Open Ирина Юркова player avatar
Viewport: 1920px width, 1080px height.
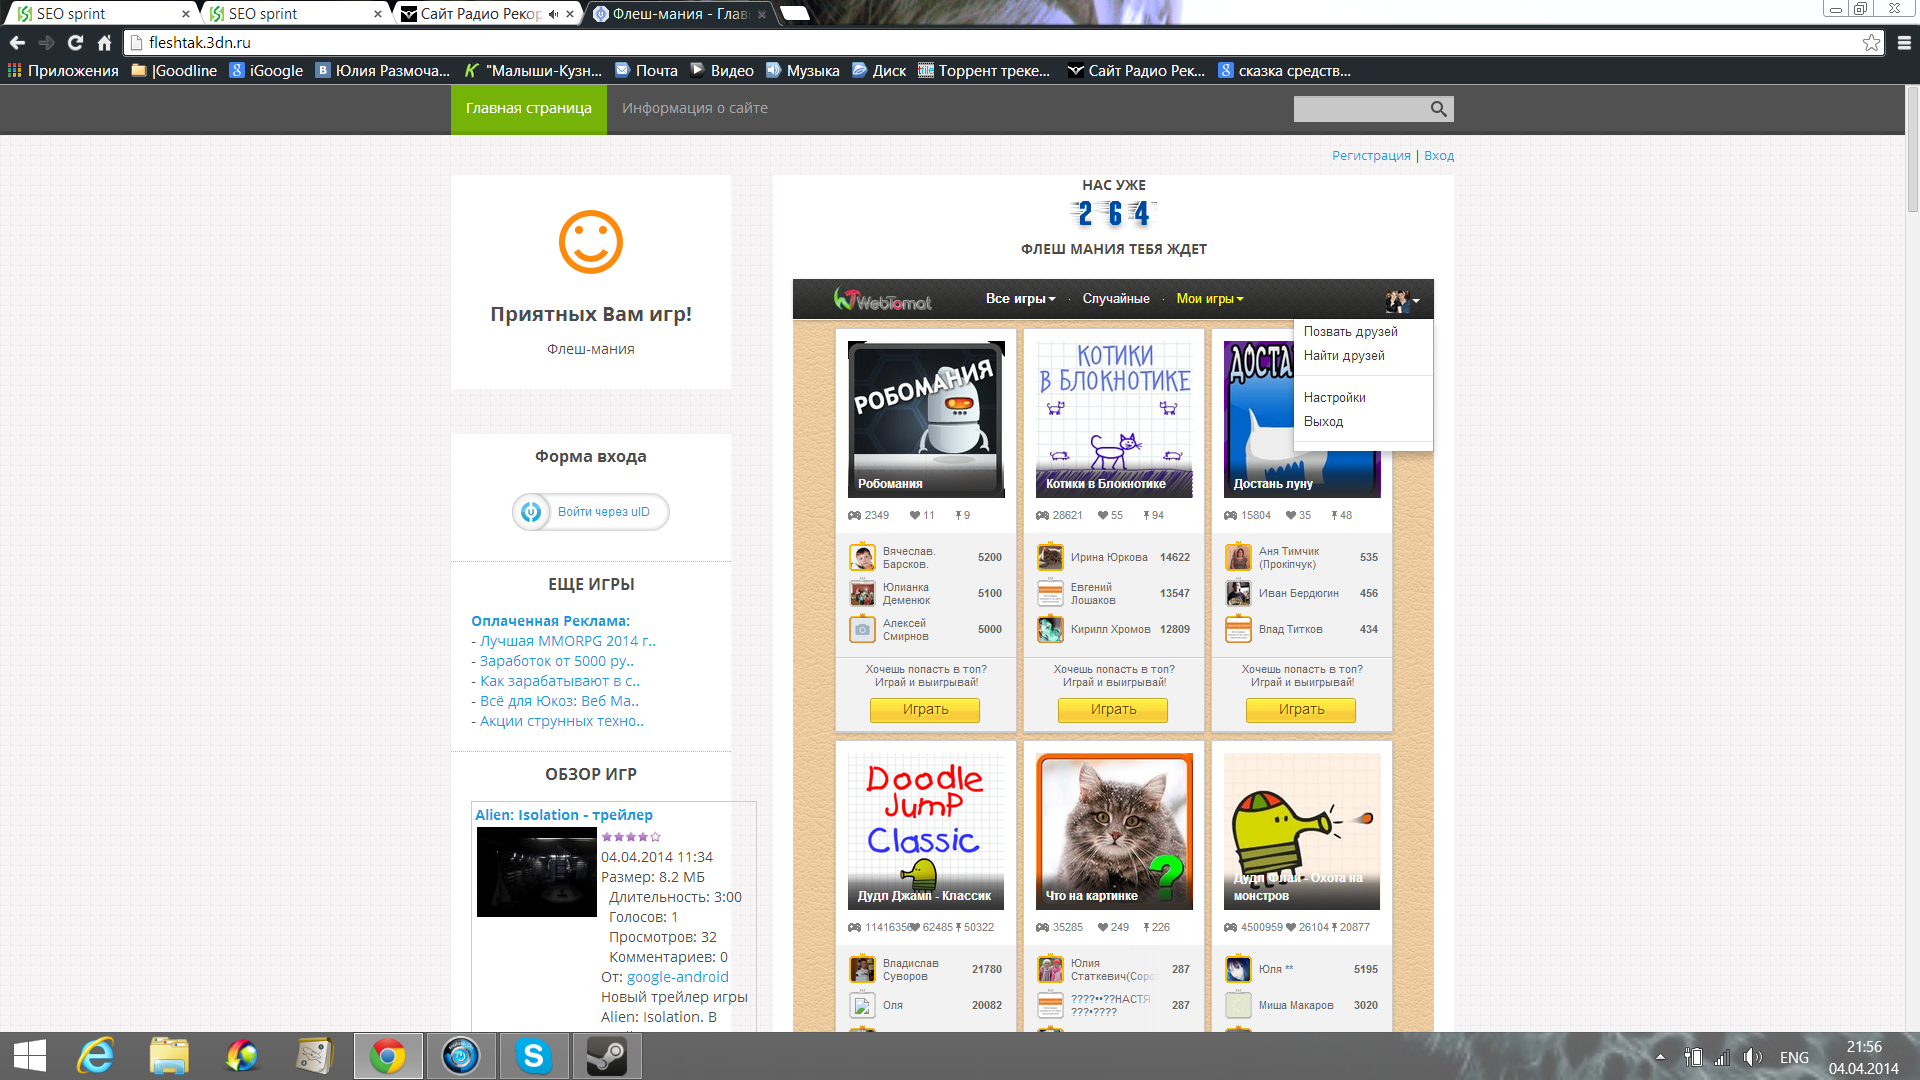[1050, 557]
